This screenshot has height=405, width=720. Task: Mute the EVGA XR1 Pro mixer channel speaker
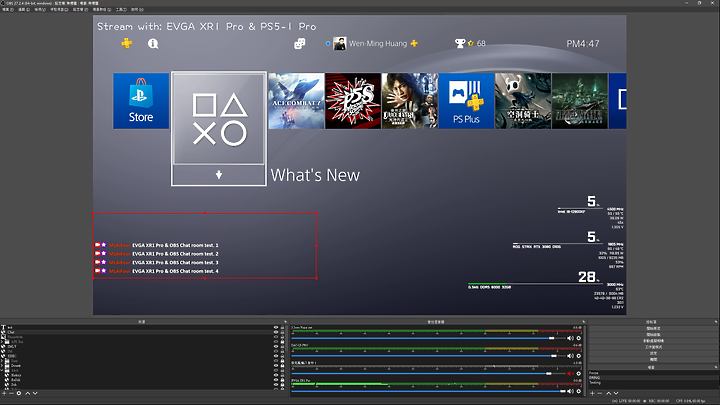570,391
